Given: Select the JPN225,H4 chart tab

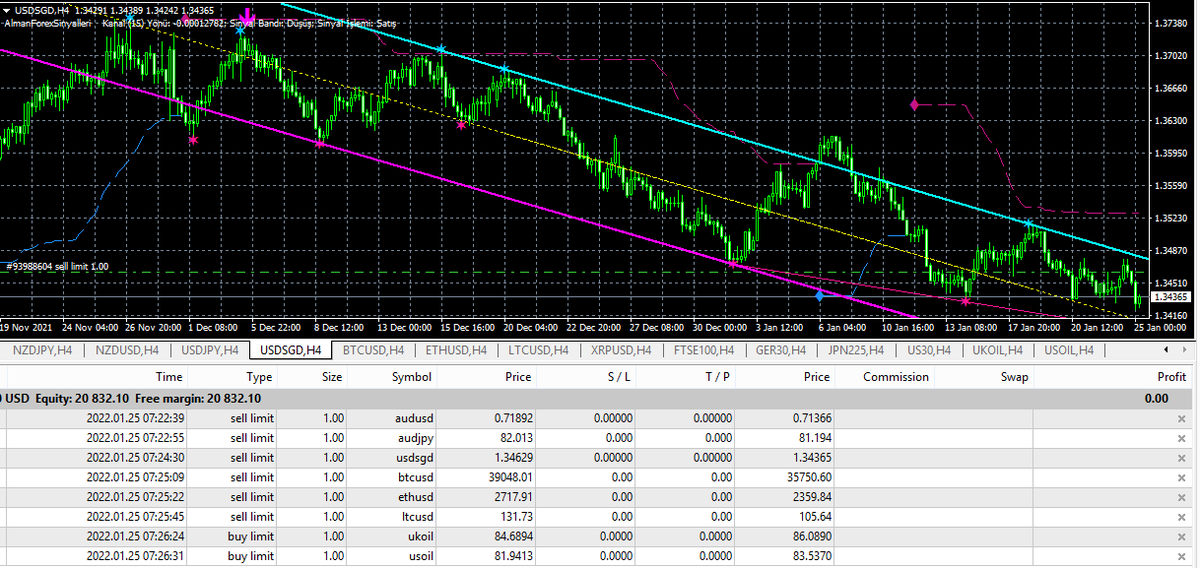Looking at the screenshot, I should coord(858,350).
